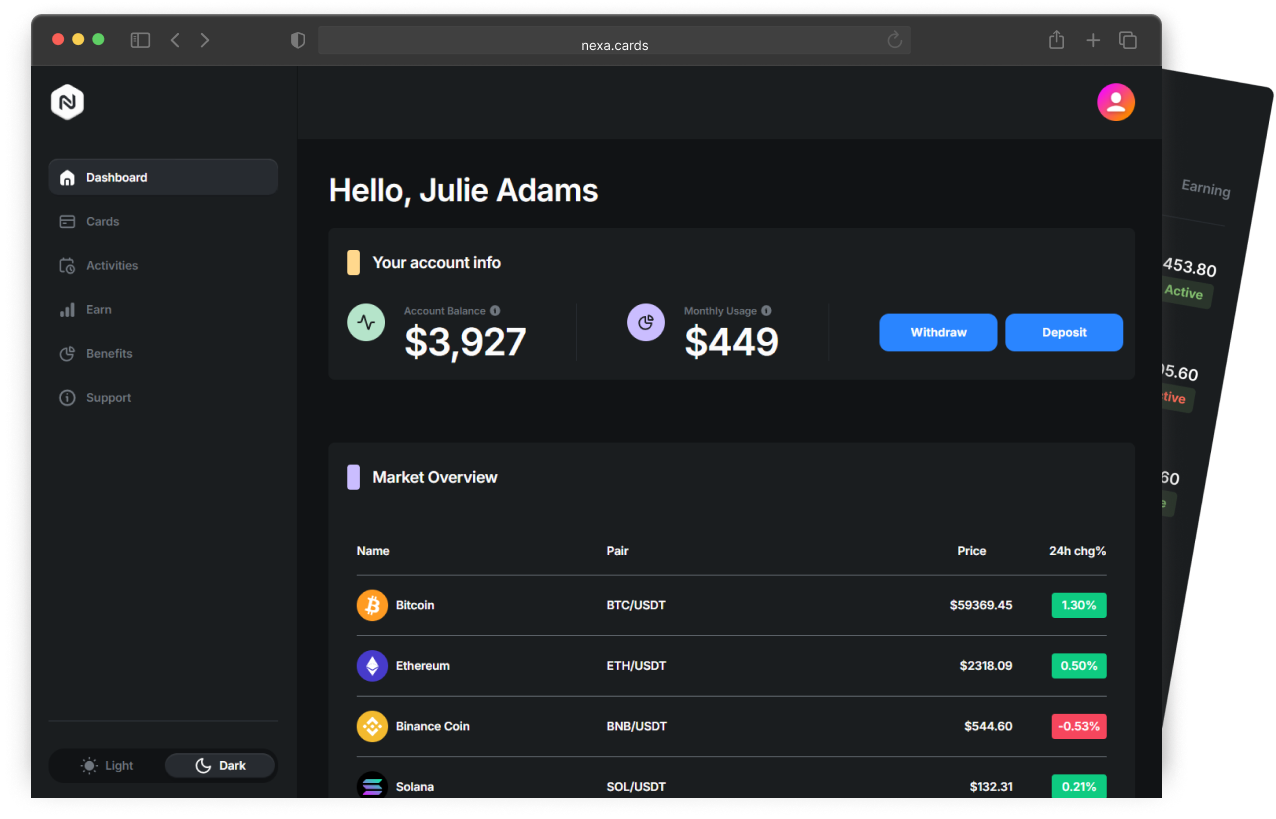This screenshot has height=819, width=1276.
Task: Click the $449 monthly usage amount
Action: coord(731,342)
